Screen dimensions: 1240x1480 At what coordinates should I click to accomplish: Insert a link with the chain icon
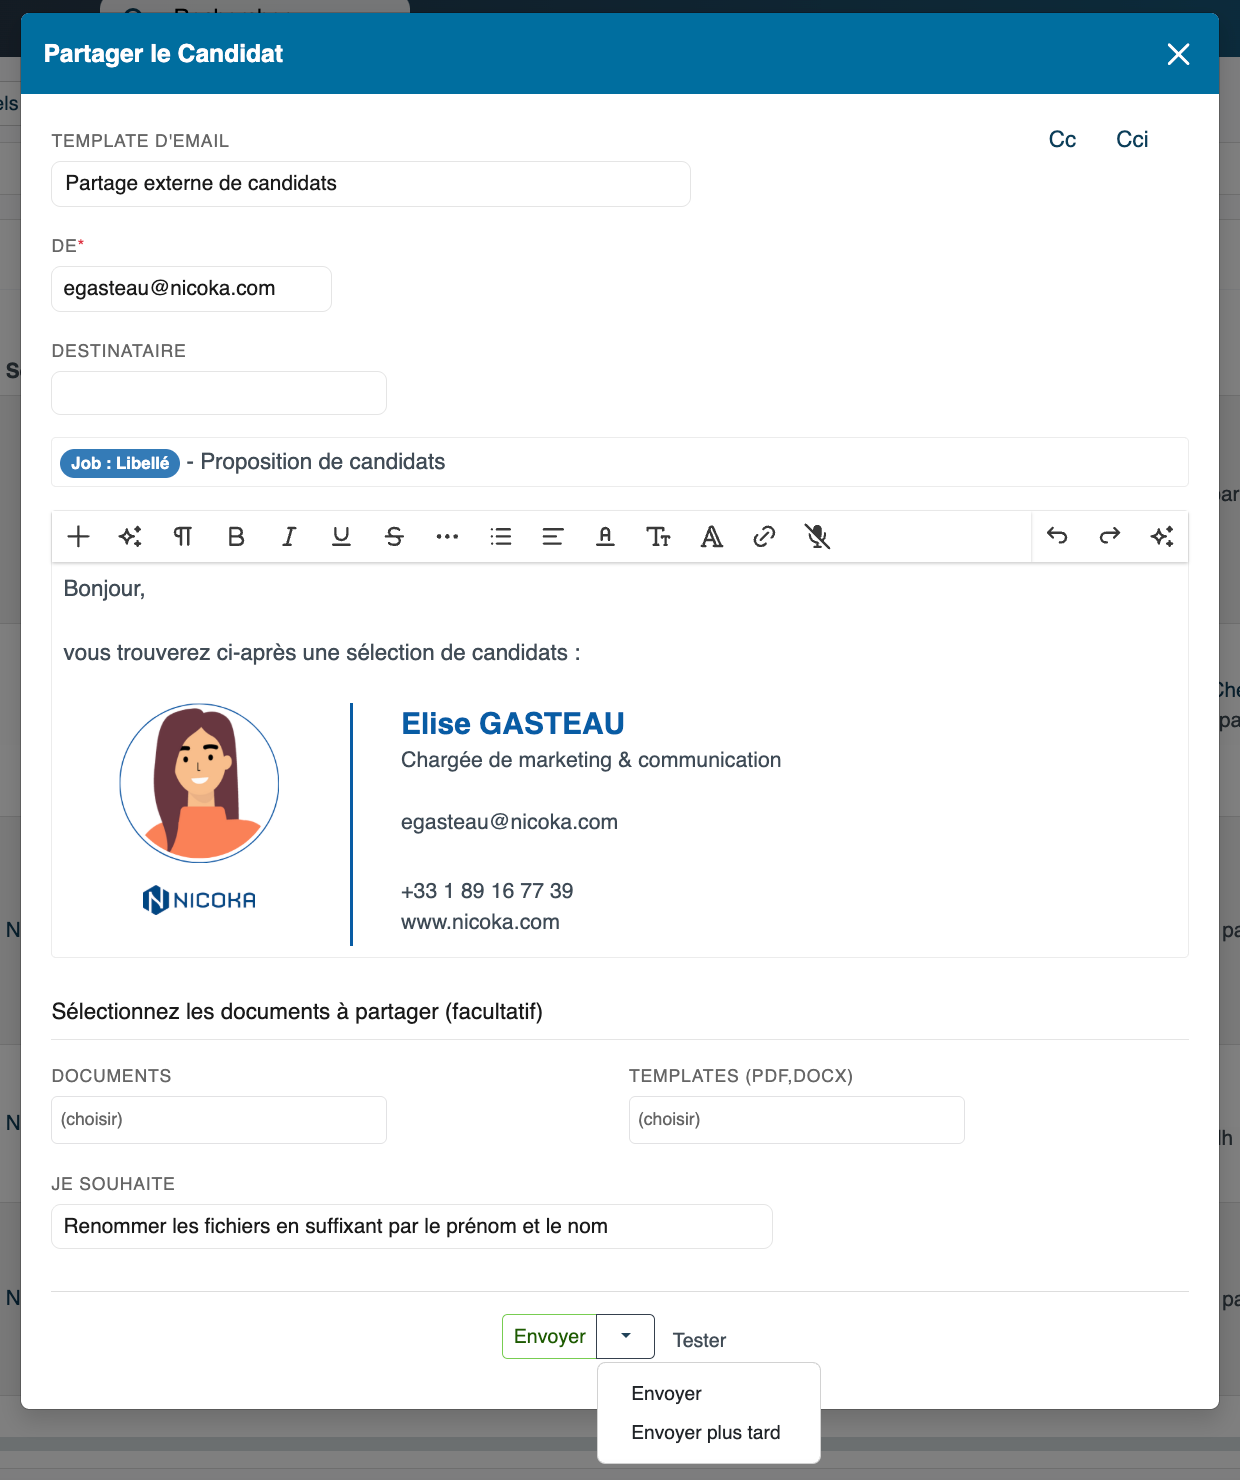tap(764, 537)
